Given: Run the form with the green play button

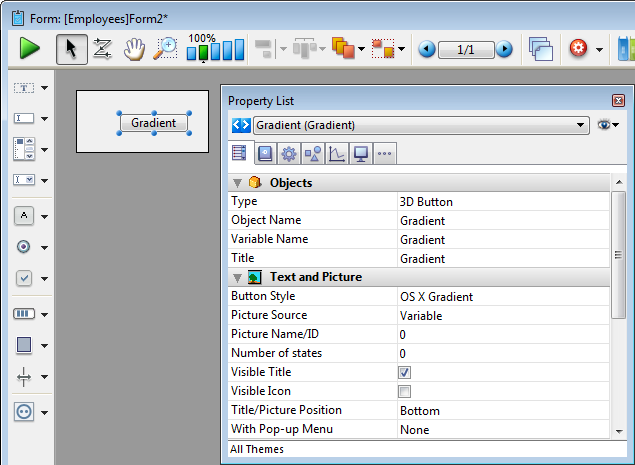Looking at the screenshot, I should coord(30,49).
